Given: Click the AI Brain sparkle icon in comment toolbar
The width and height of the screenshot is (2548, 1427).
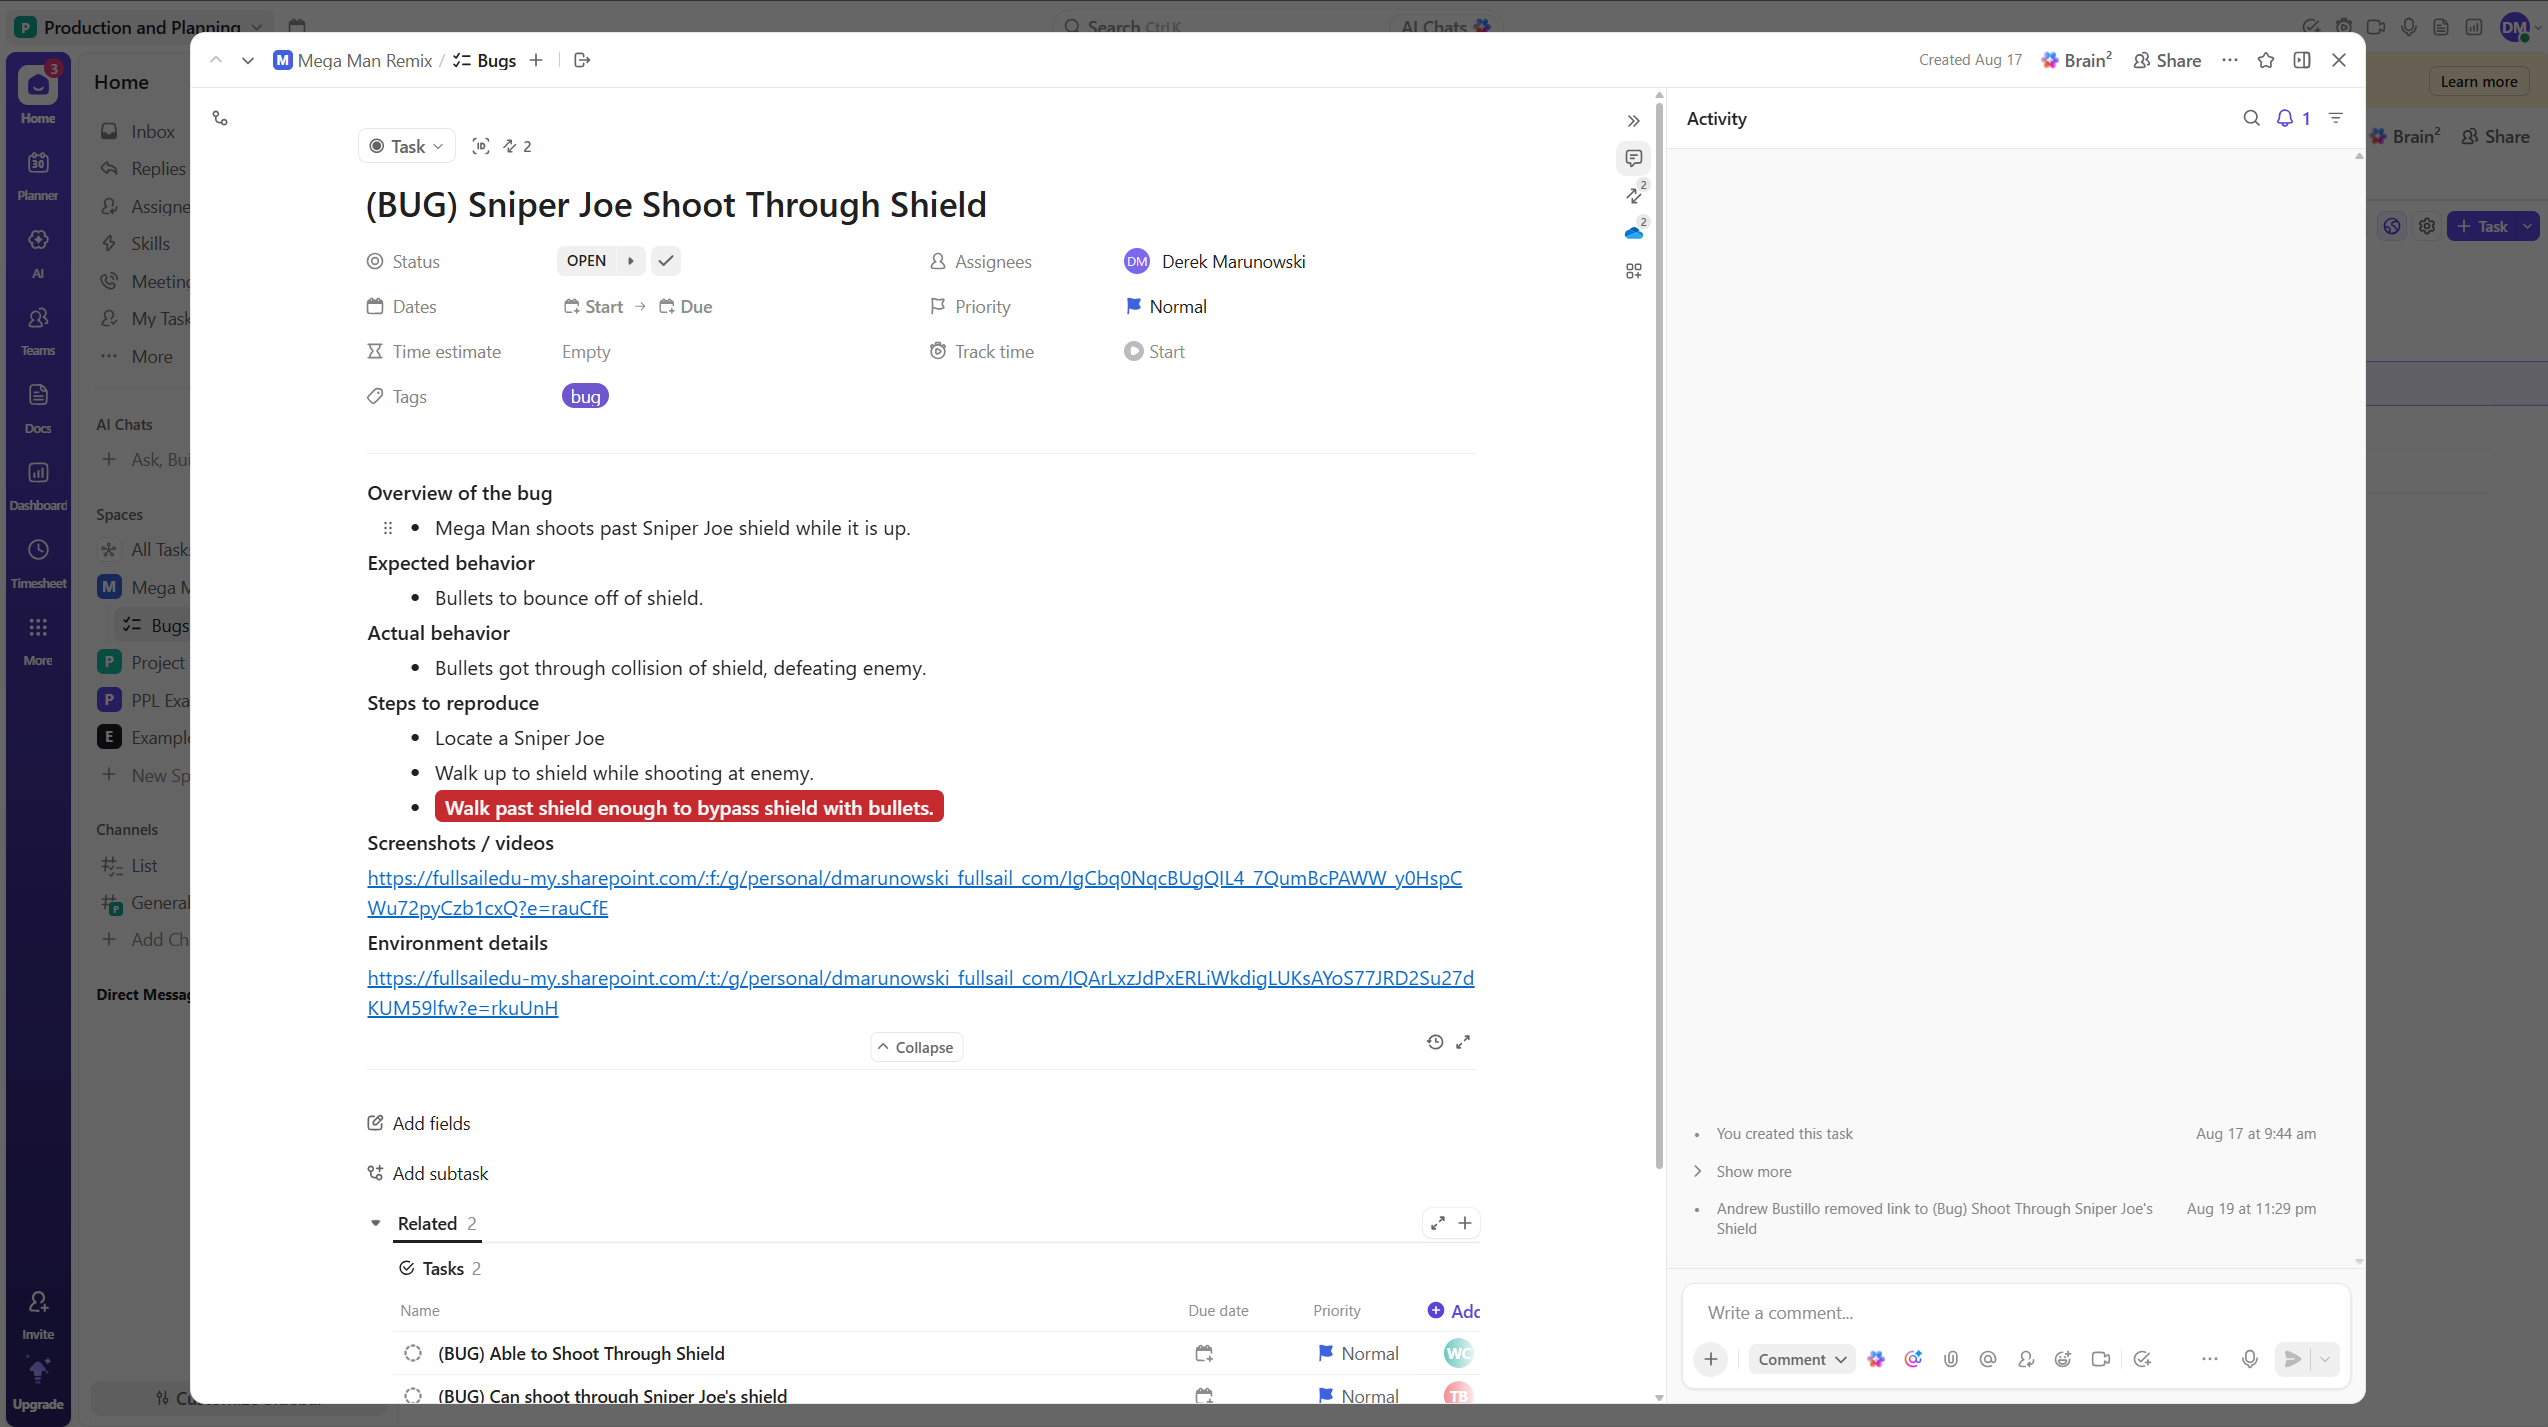Looking at the screenshot, I should point(1876,1359).
